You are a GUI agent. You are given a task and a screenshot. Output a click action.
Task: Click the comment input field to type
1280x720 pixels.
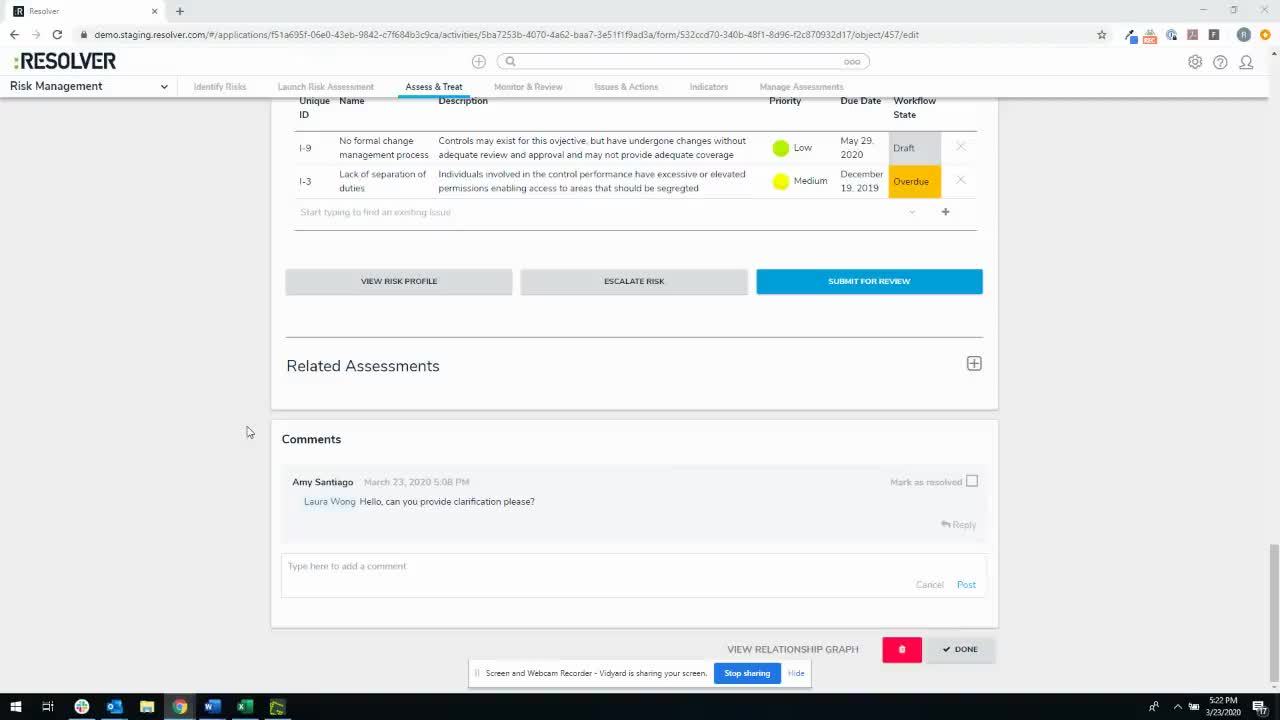(x=500, y=566)
